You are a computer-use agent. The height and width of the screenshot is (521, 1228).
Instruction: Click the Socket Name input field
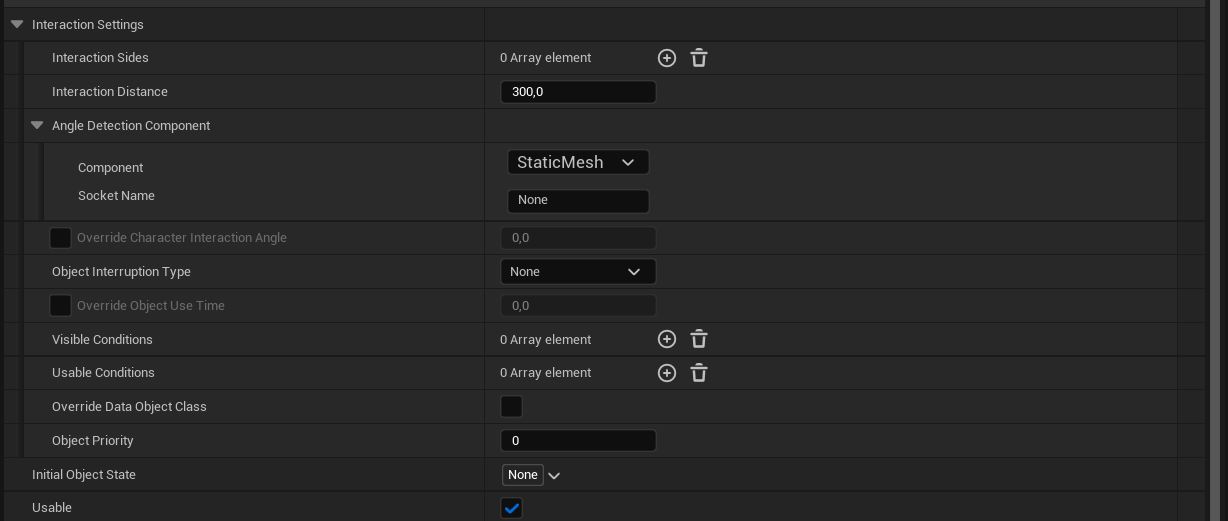(x=578, y=200)
